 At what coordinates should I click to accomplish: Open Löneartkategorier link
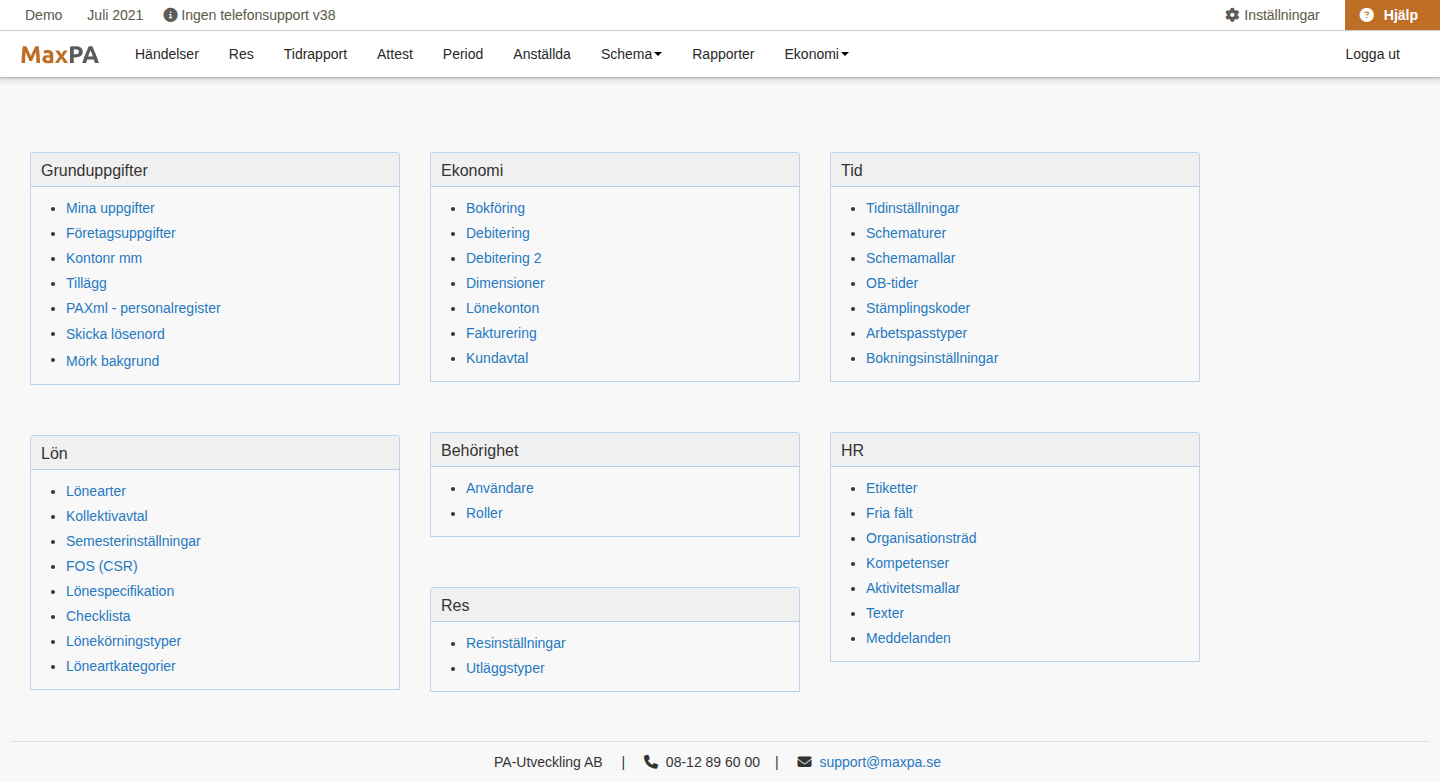121,666
